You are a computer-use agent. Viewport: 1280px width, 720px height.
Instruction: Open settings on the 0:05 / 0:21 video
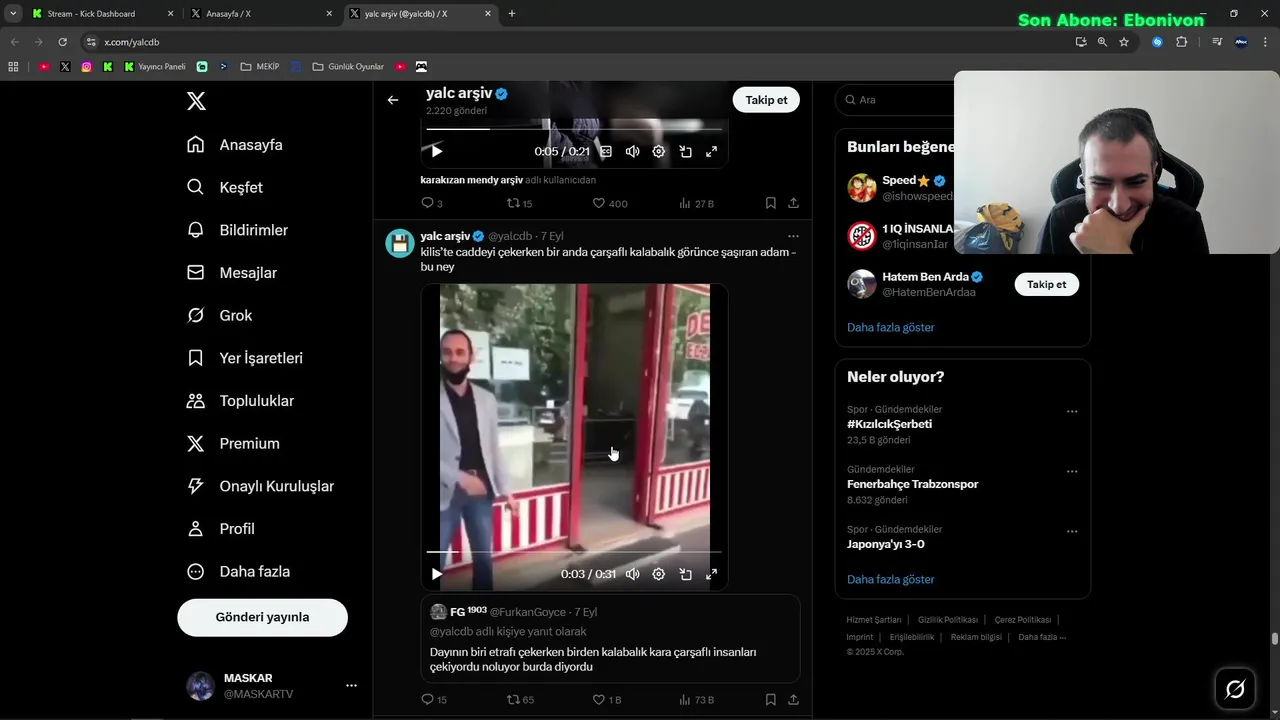click(658, 151)
